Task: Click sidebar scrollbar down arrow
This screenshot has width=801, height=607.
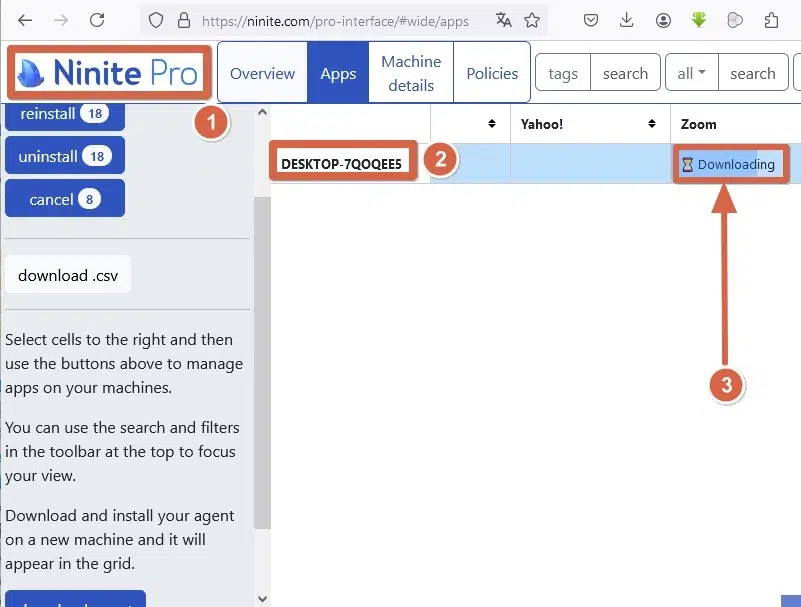Action: coord(262,598)
